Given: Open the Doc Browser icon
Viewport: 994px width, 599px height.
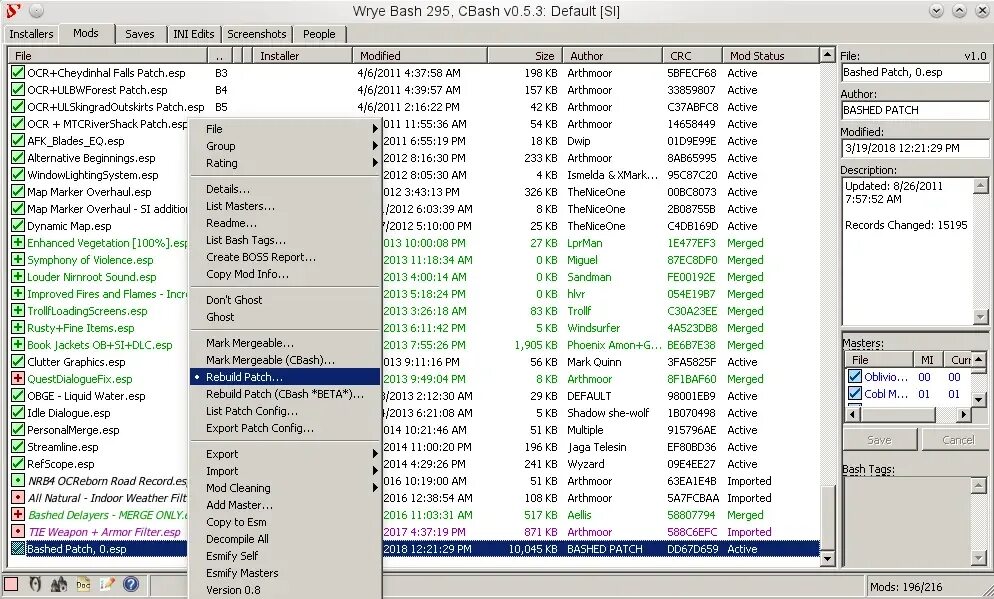Looking at the screenshot, I should click(83, 584).
